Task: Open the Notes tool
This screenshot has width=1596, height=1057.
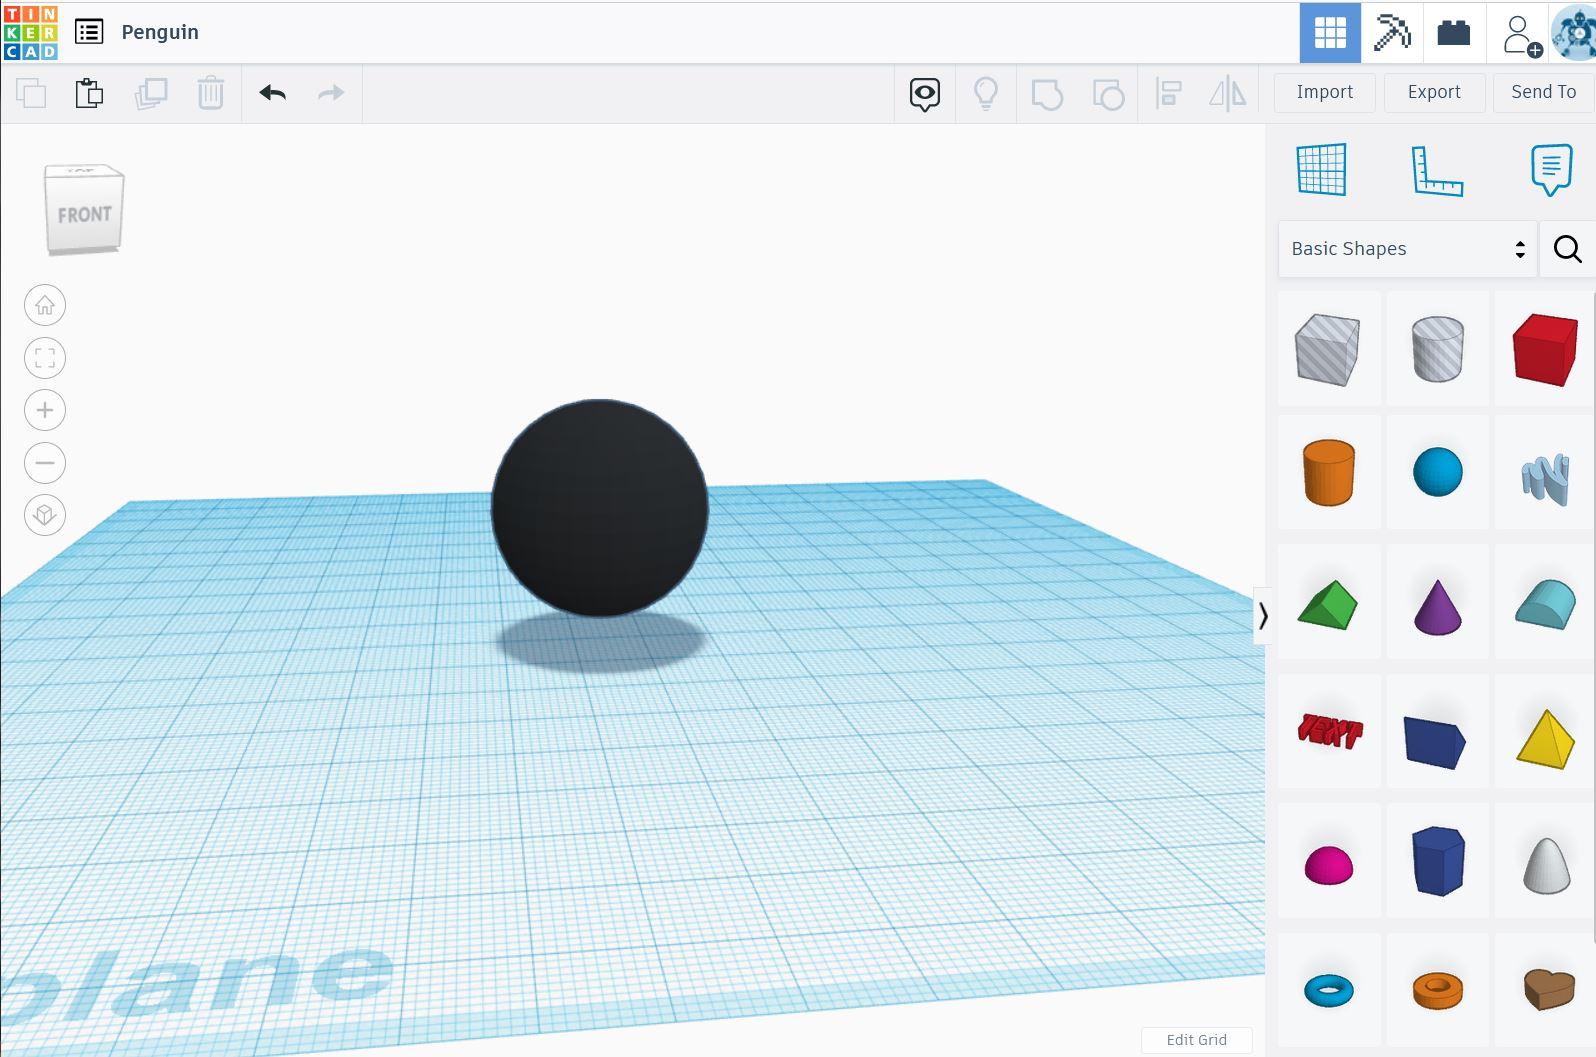Action: [1551, 169]
